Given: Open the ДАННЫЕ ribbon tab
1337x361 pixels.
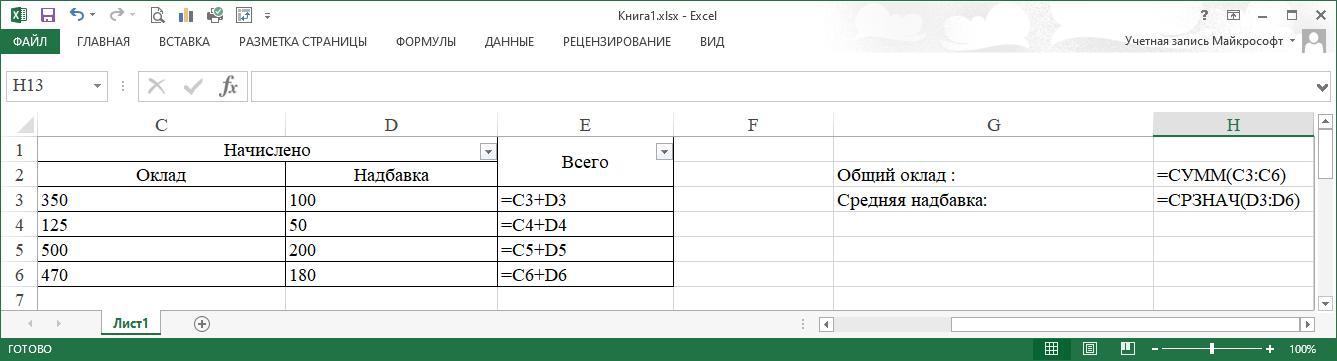Looking at the screenshot, I should 509,42.
